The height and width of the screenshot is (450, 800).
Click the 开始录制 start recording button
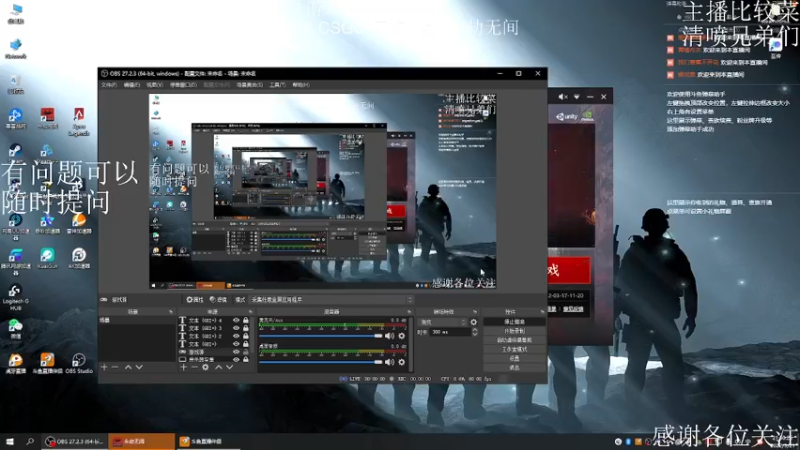click(514, 331)
